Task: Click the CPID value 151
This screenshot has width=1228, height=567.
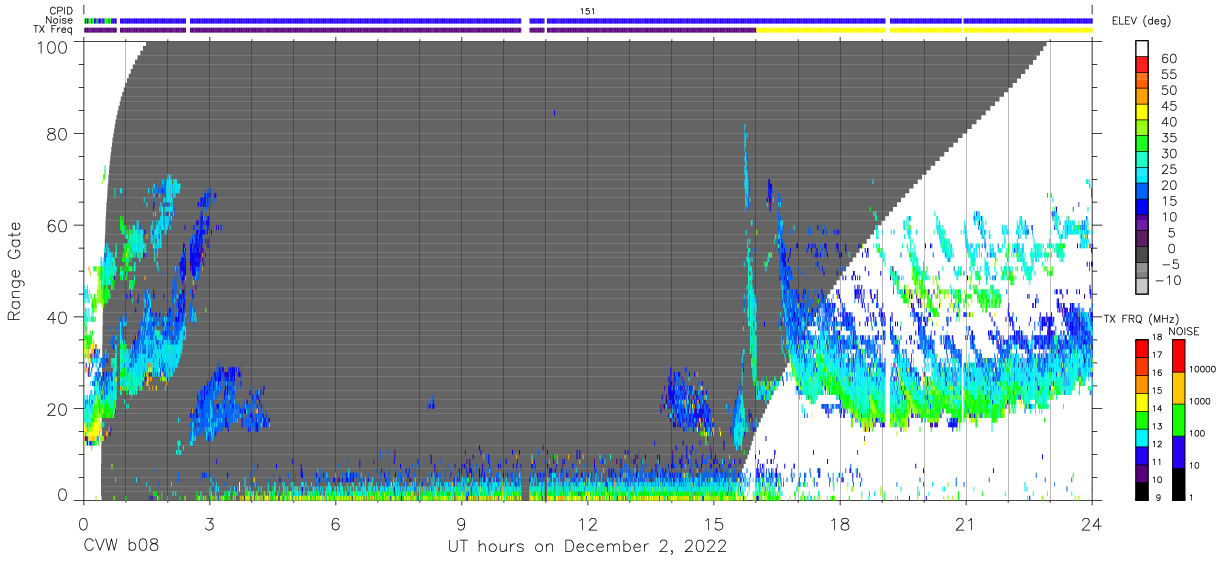Action: (588, 10)
